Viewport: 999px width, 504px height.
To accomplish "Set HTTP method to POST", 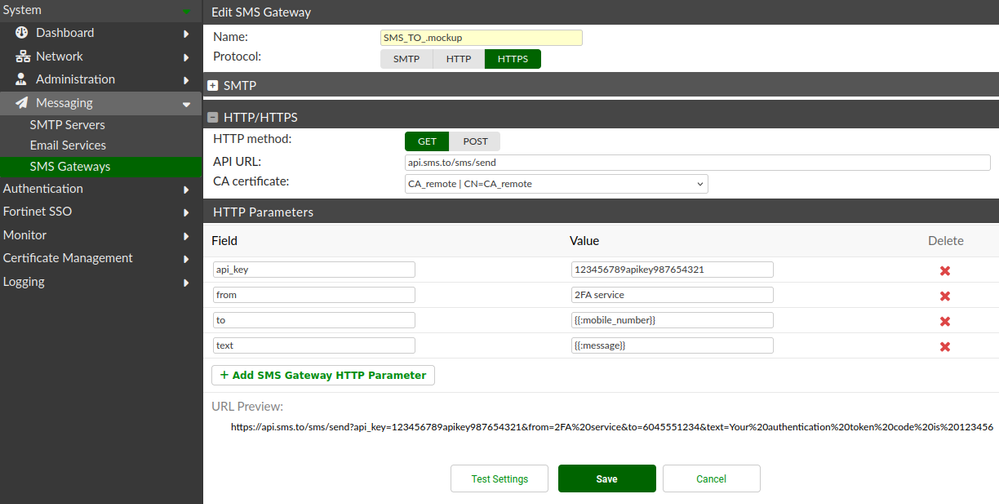I will click(475, 141).
